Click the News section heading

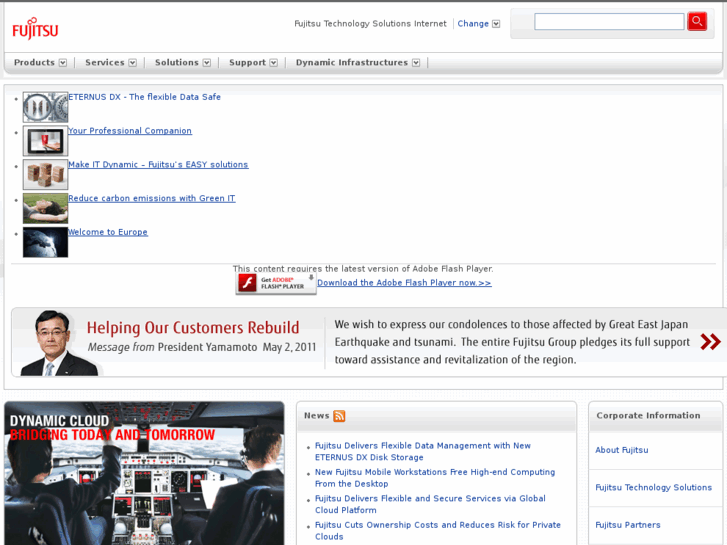tap(317, 416)
